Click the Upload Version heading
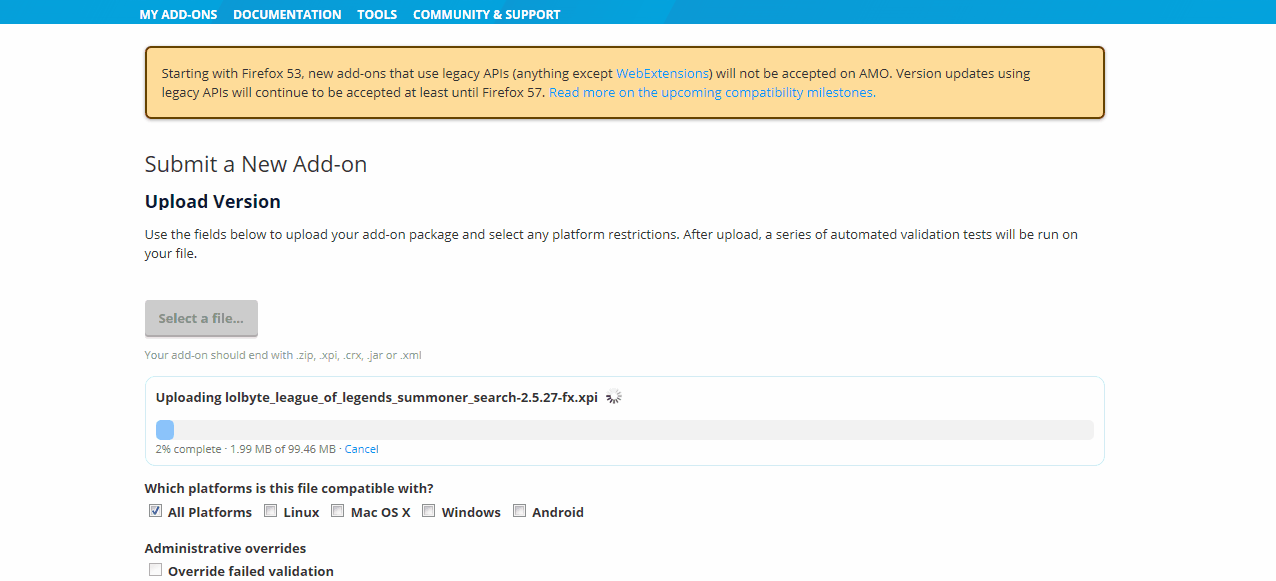 pos(213,201)
